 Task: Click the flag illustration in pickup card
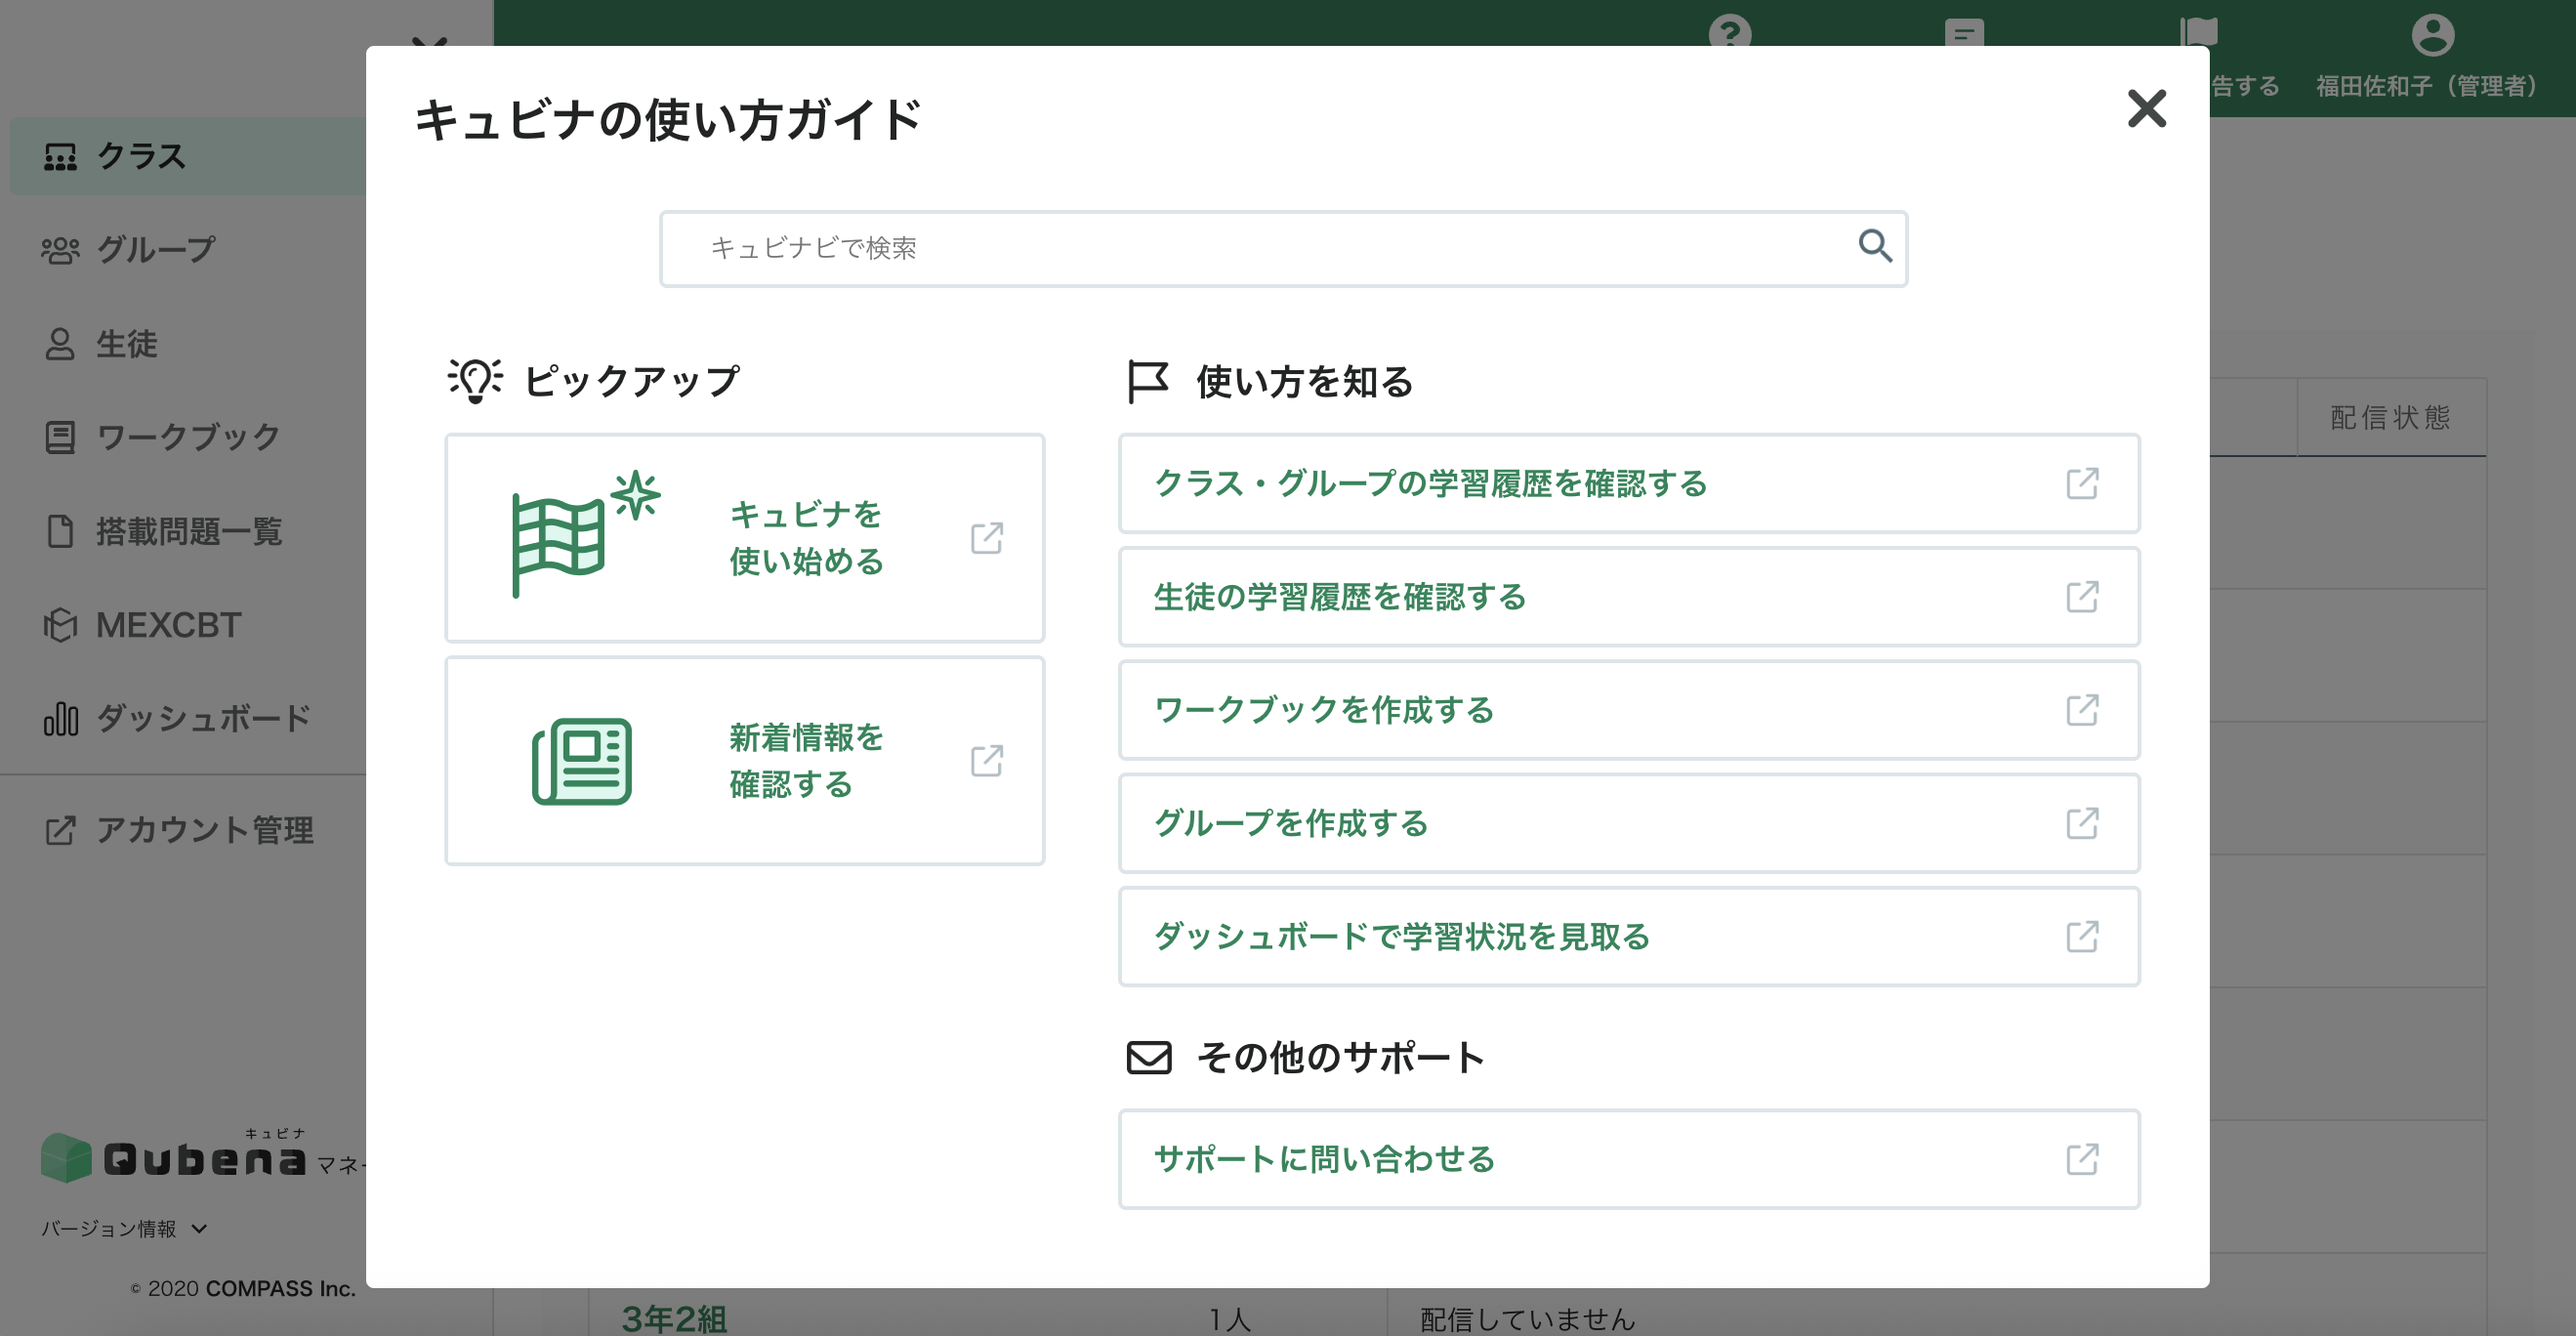(585, 534)
